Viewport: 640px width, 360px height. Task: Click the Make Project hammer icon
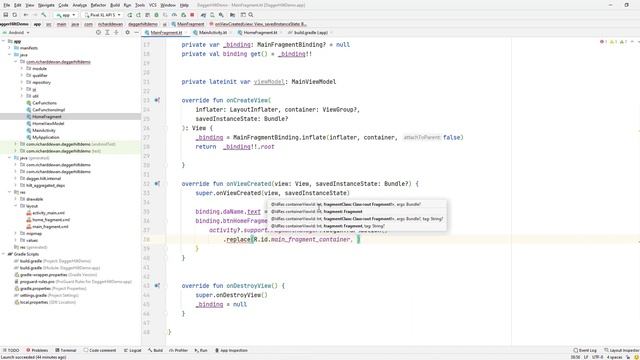pos(44,15)
